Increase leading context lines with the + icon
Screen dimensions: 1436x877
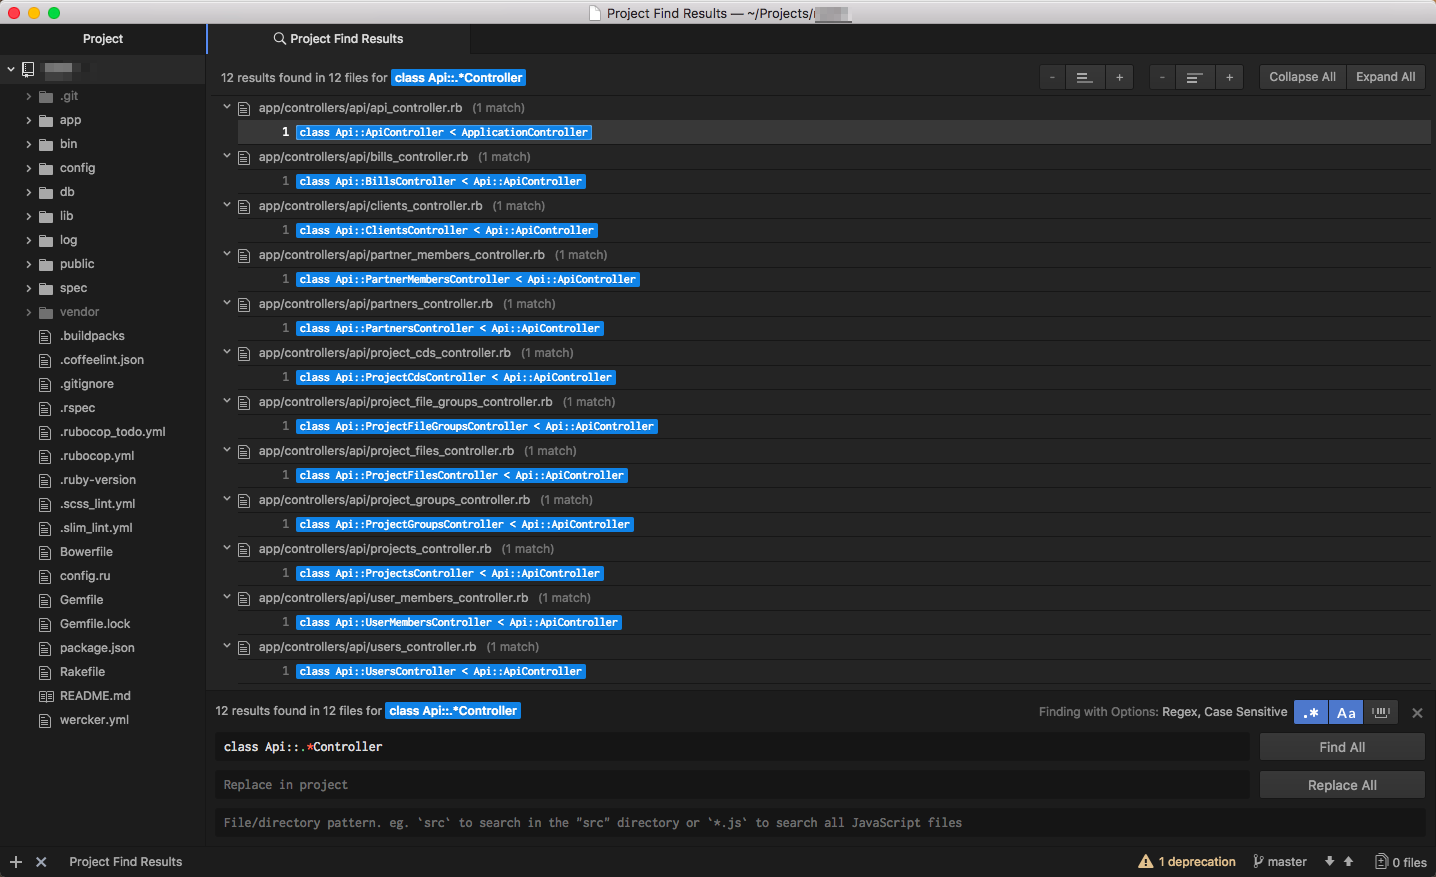point(1119,76)
